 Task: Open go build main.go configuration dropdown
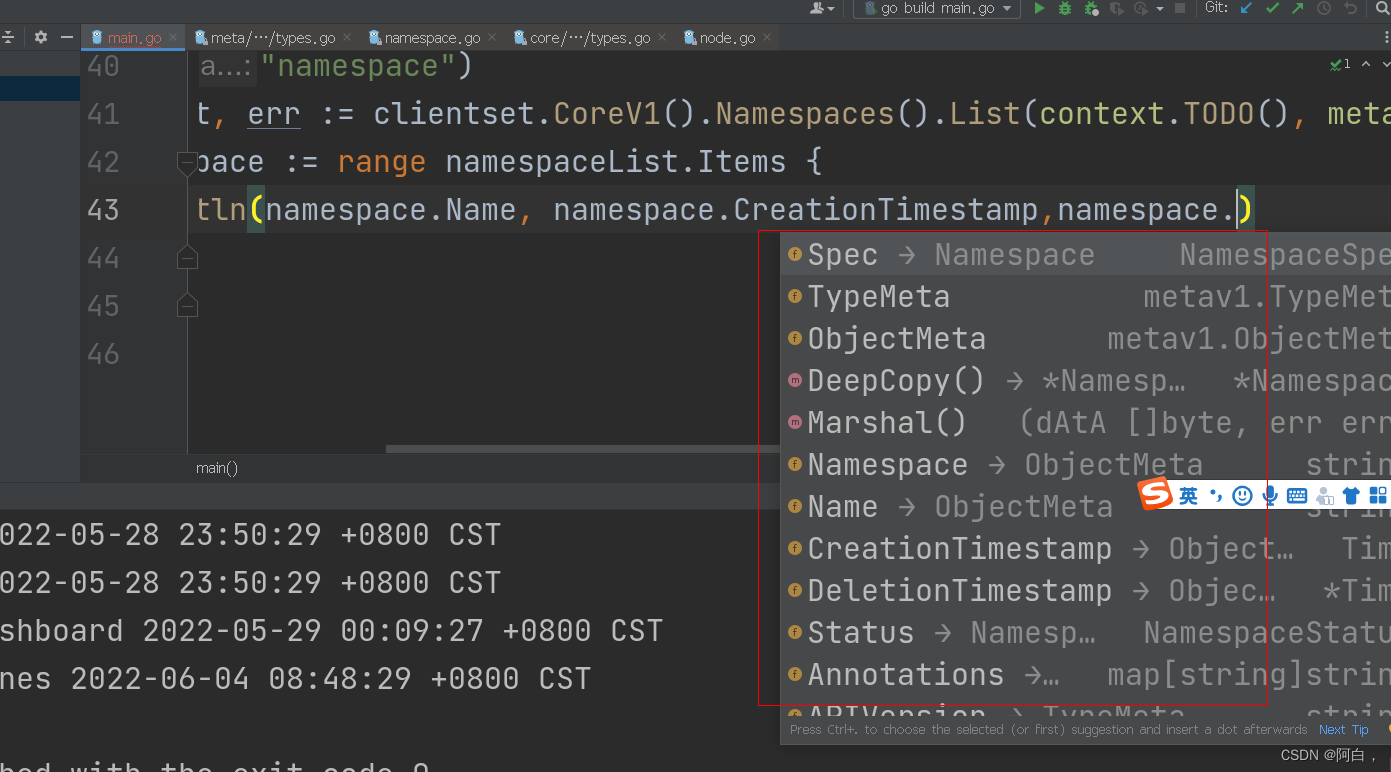[x=938, y=8]
